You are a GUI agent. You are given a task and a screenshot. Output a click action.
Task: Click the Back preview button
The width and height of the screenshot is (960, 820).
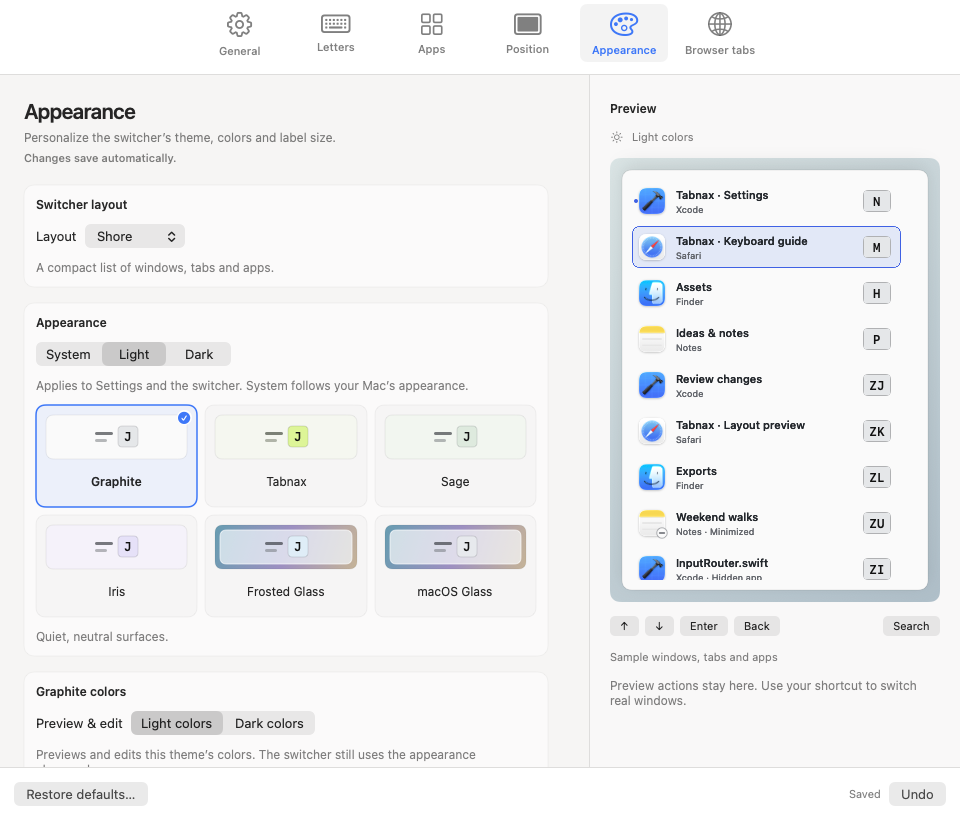point(757,626)
